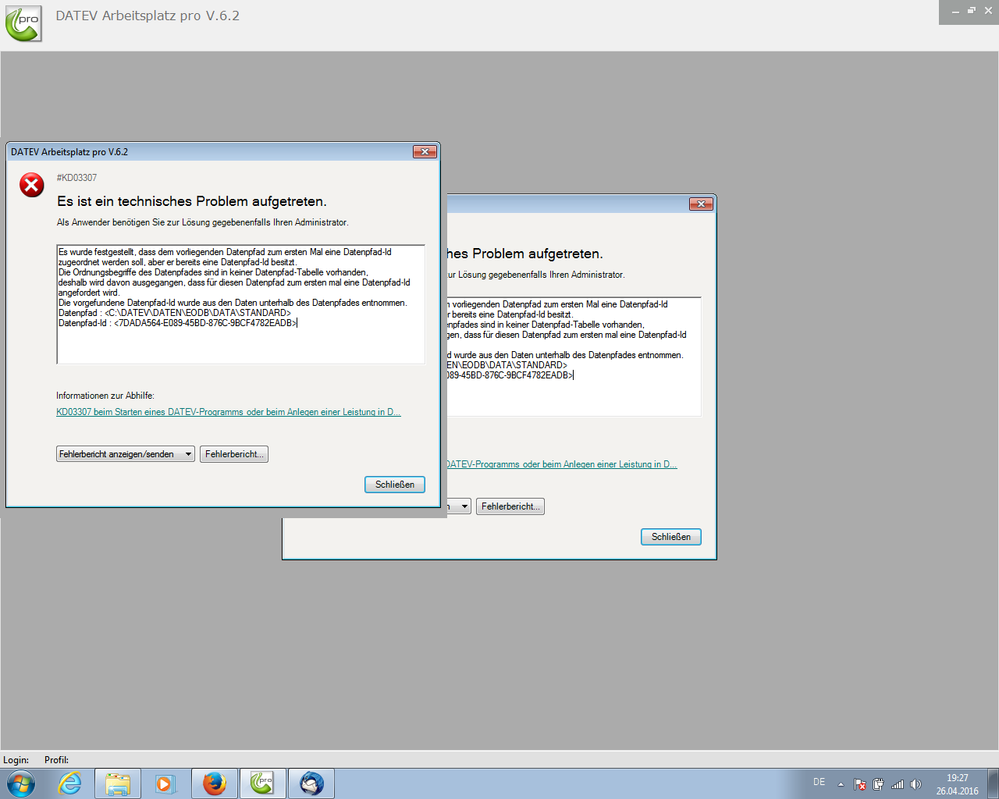Click the power plug tray icon
This screenshot has height=799, width=999.
(x=878, y=784)
